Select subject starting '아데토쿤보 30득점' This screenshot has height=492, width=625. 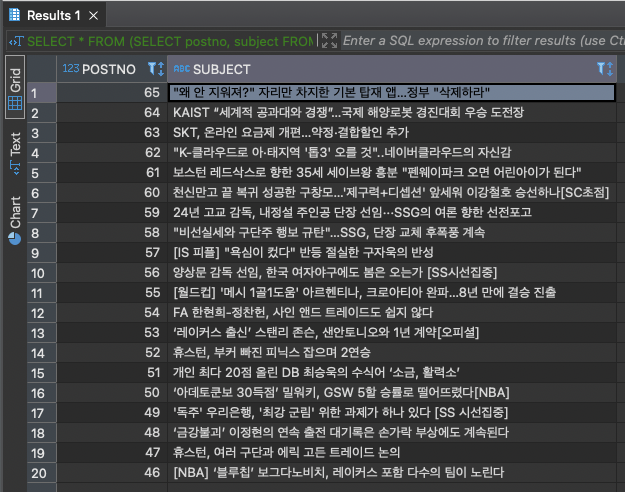click(x=392, y=393)
